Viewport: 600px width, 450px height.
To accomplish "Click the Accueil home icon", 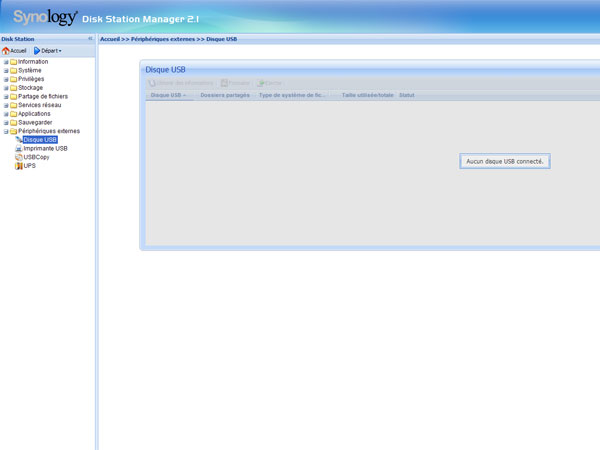I will coord(6,51).
